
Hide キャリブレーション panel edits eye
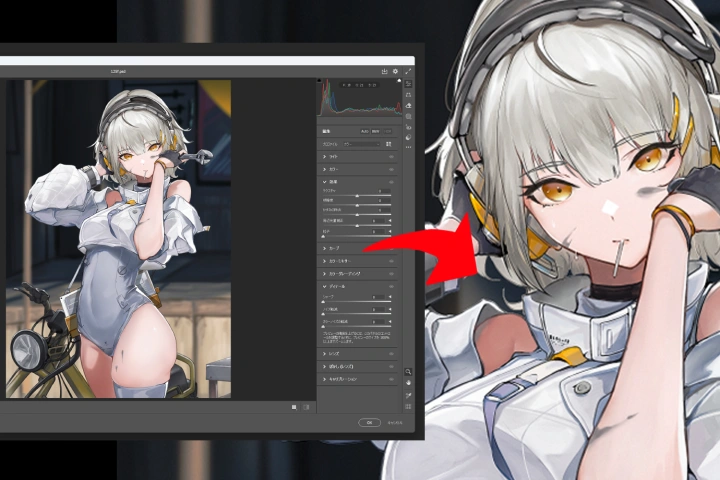tap(391, 379)
